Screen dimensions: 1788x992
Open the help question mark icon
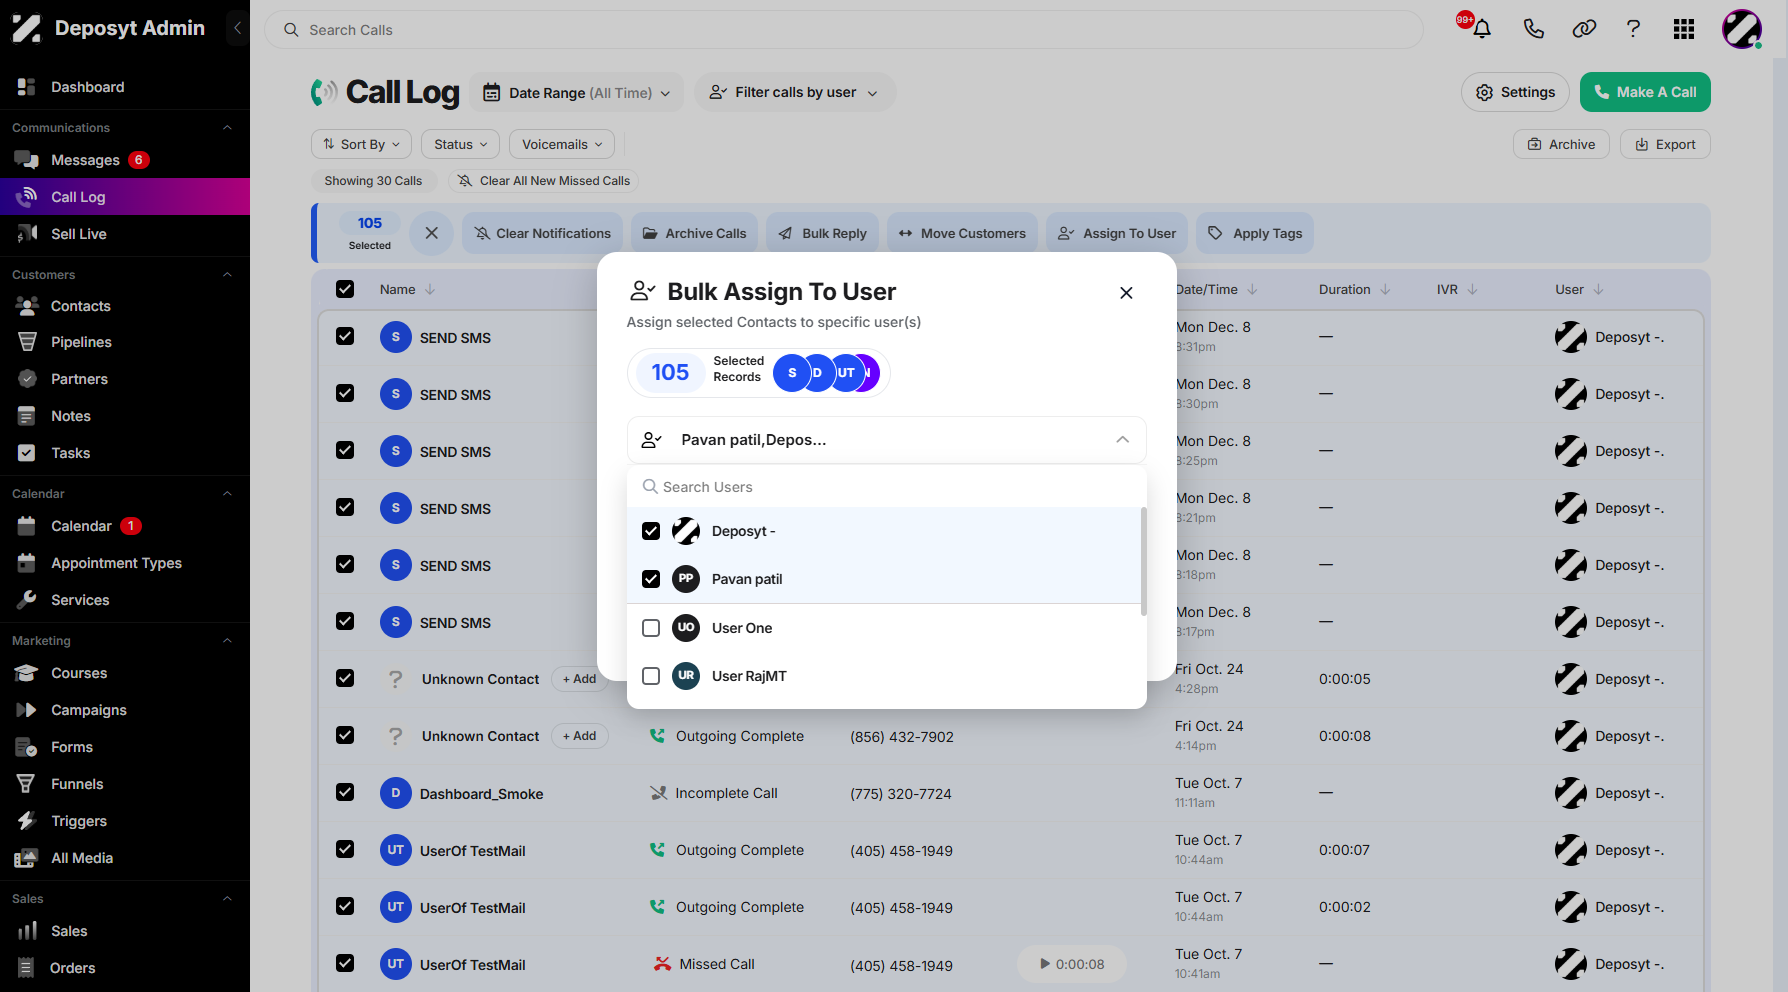click(x=1633, y=29)
